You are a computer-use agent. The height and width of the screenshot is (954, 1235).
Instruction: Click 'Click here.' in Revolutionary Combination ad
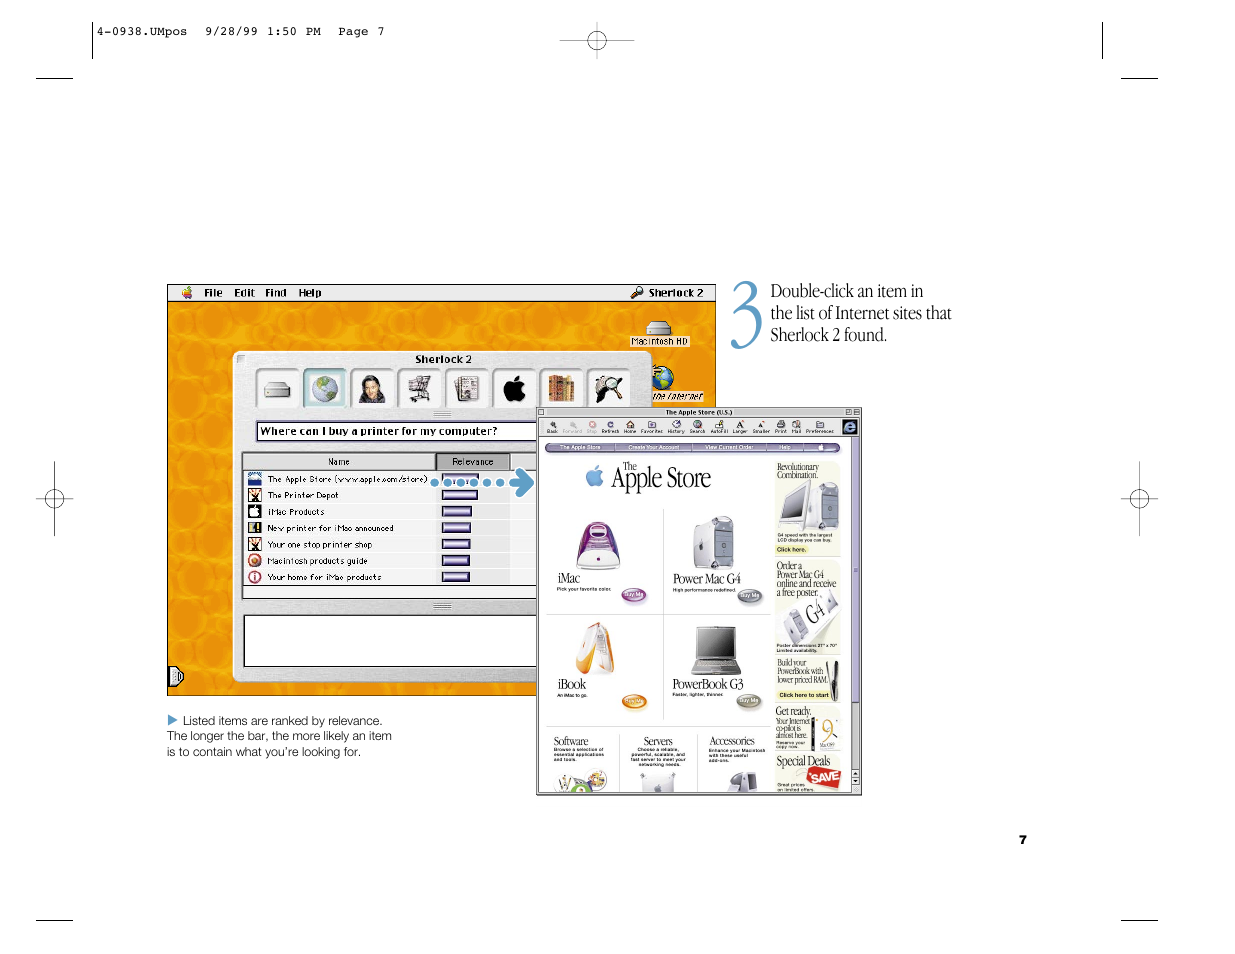click(791, 550)
